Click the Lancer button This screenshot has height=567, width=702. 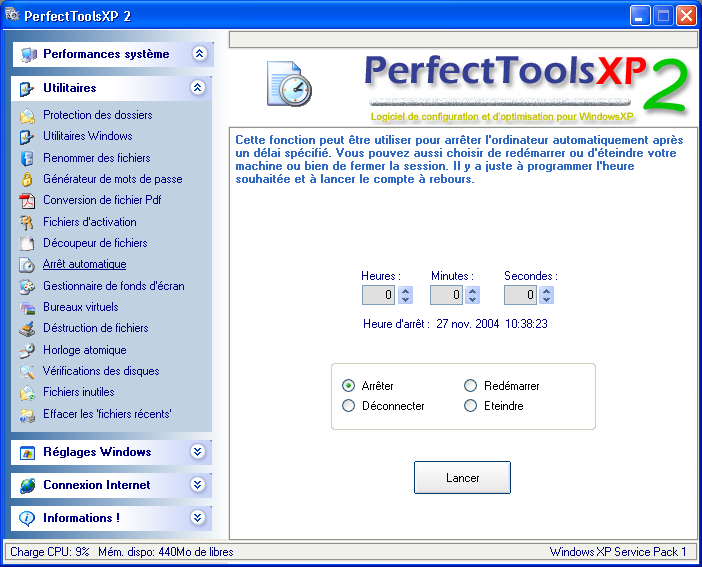[x=462, y=477]
